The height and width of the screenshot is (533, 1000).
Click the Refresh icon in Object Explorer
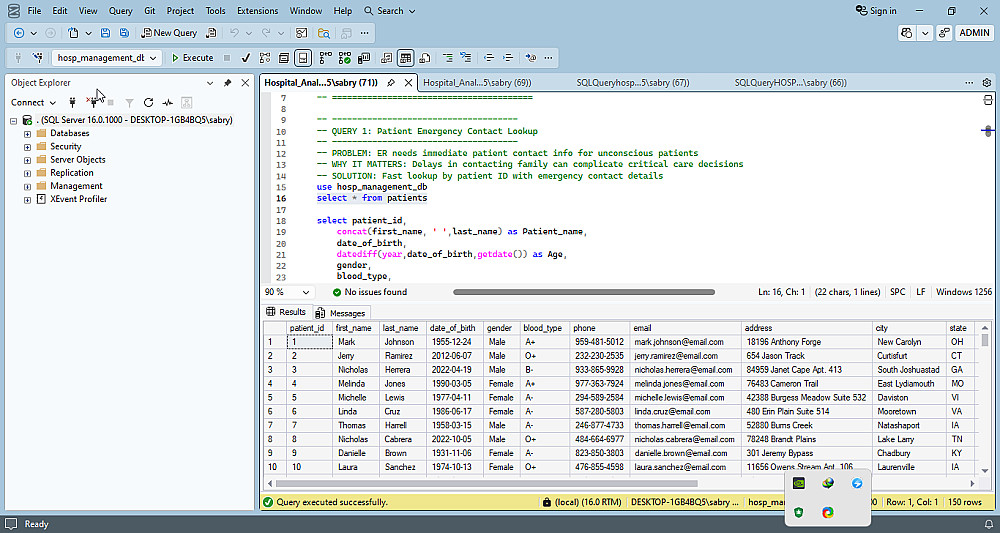148,102
